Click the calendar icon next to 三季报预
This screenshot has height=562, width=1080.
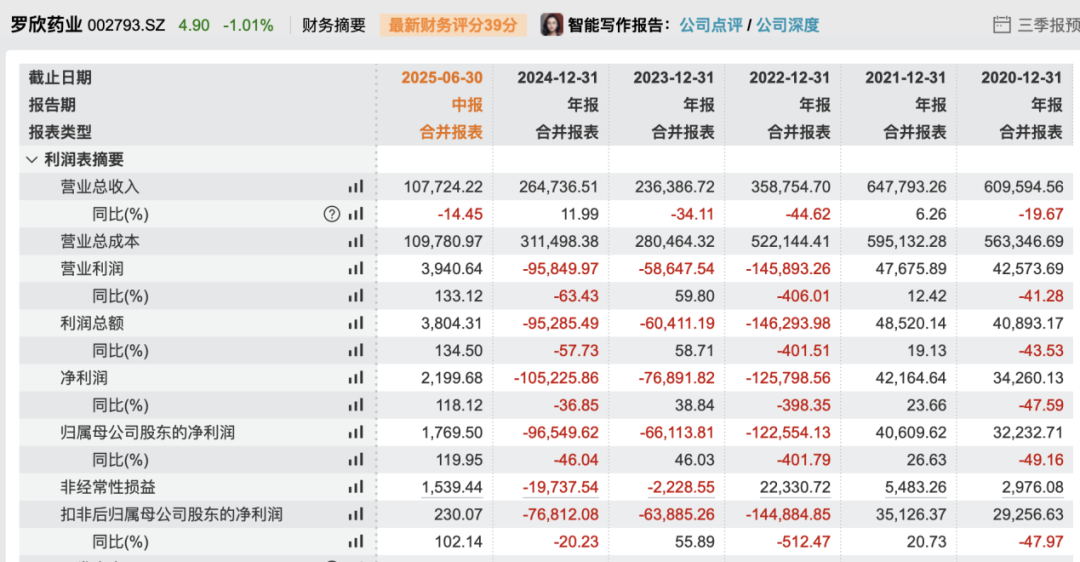click(1001, 25)
